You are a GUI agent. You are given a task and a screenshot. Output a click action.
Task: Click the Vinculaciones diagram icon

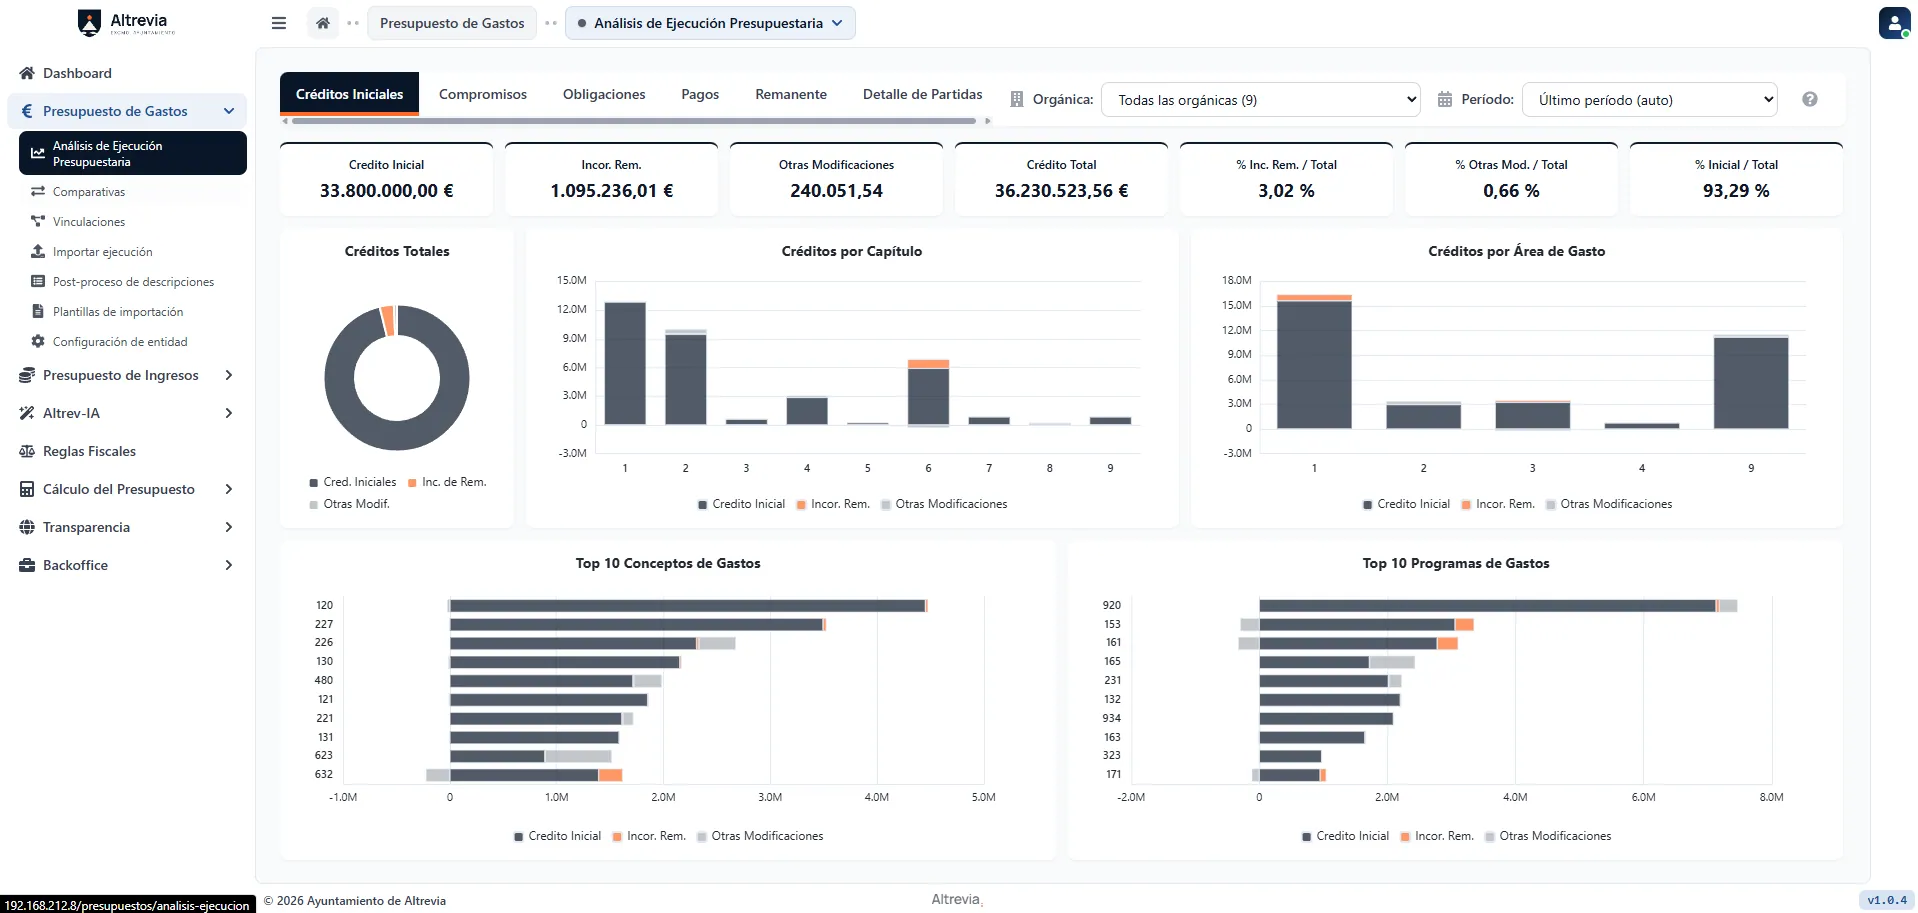pos(38,221)
